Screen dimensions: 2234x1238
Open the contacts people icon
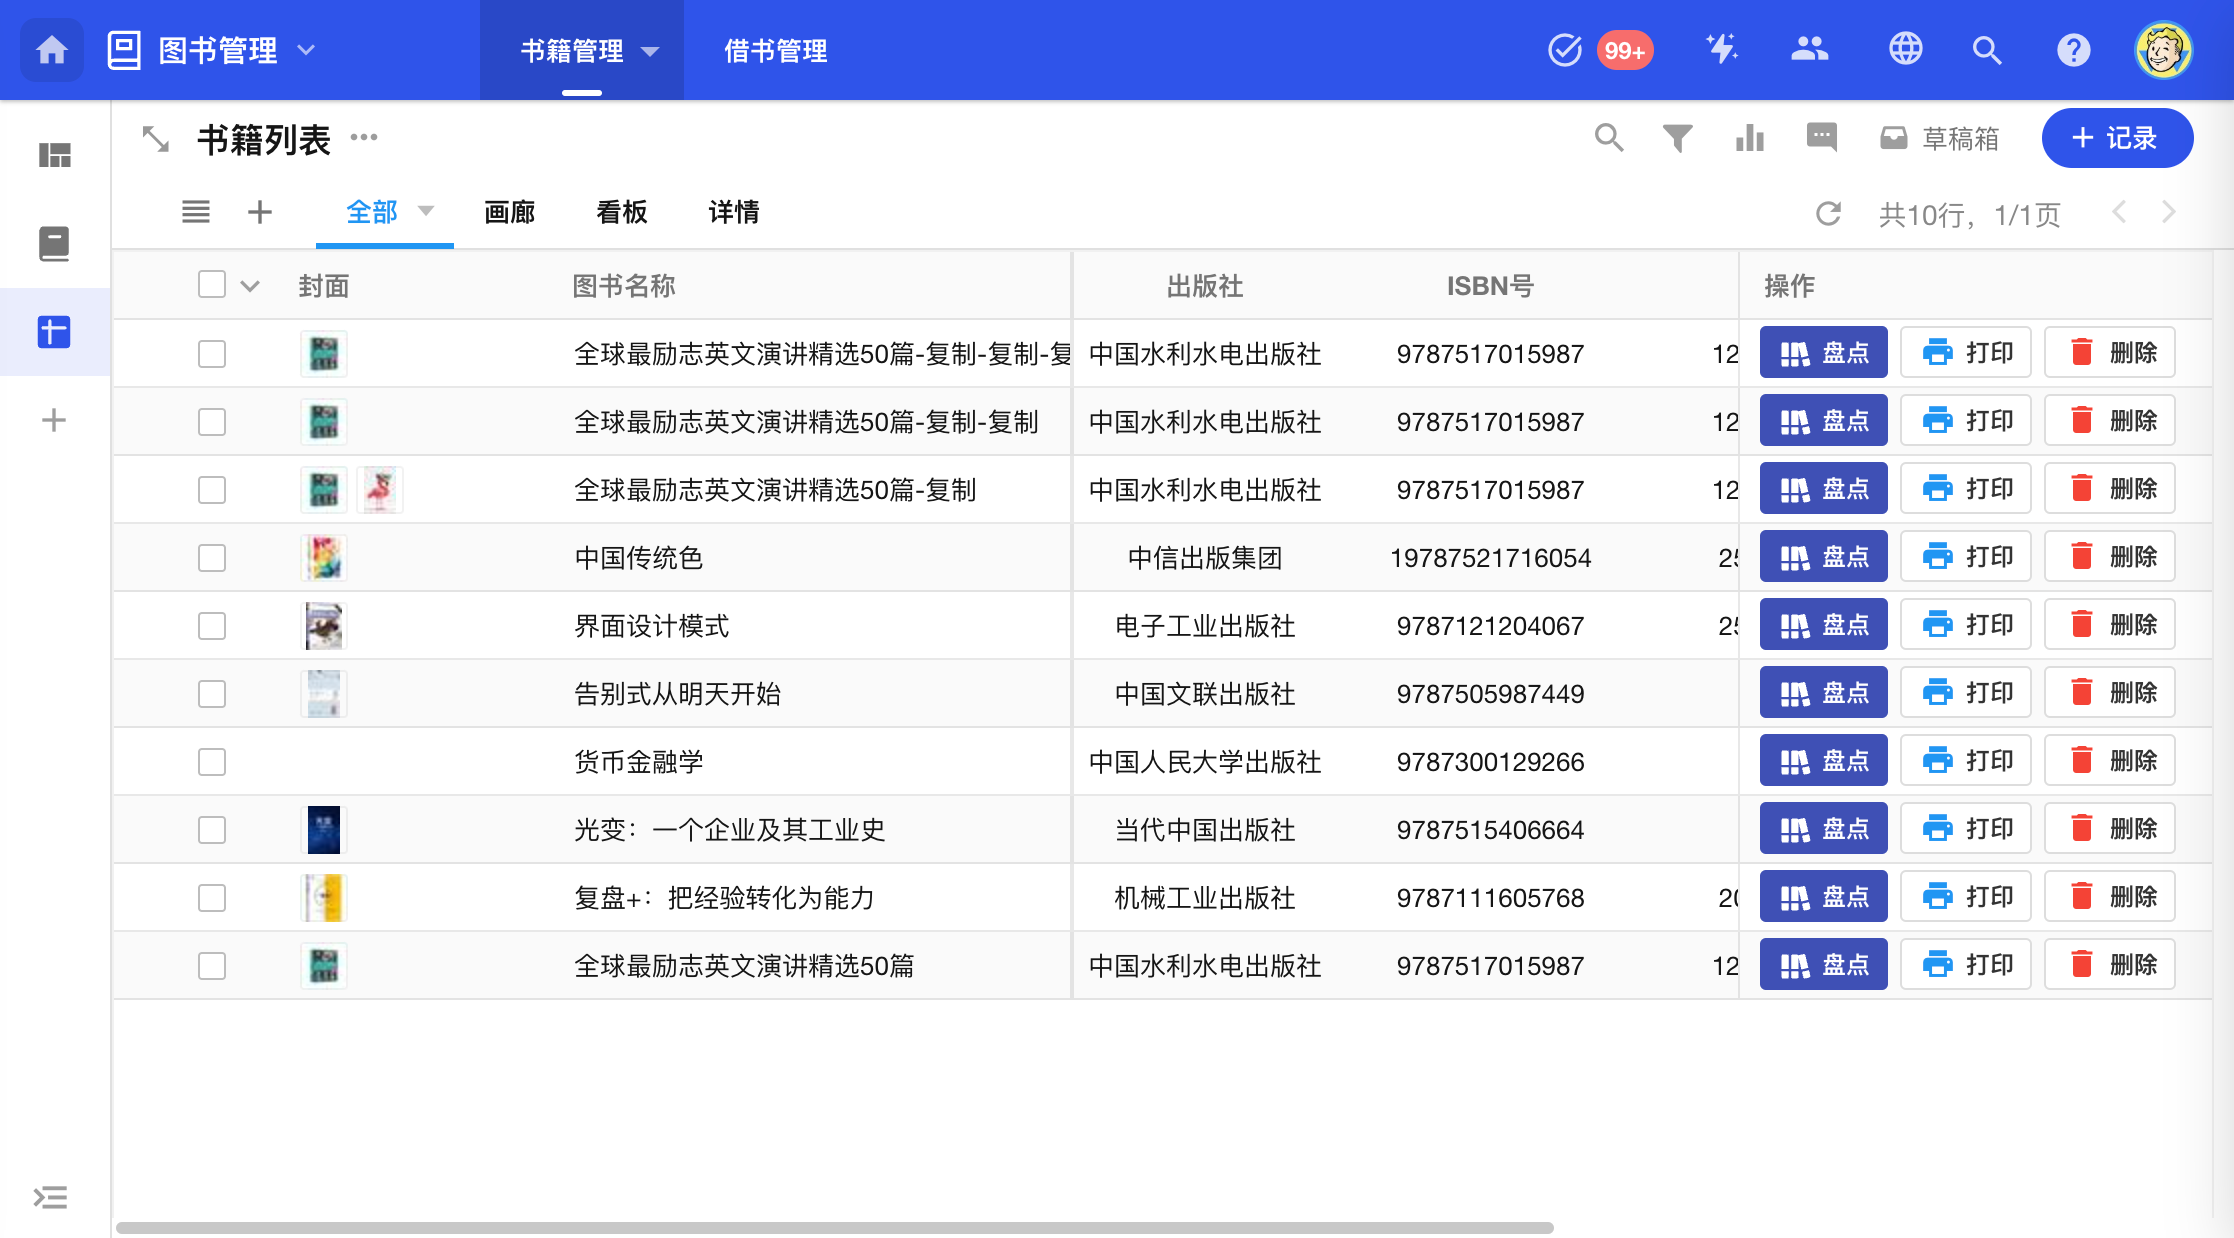click(x=1809, y=49)
